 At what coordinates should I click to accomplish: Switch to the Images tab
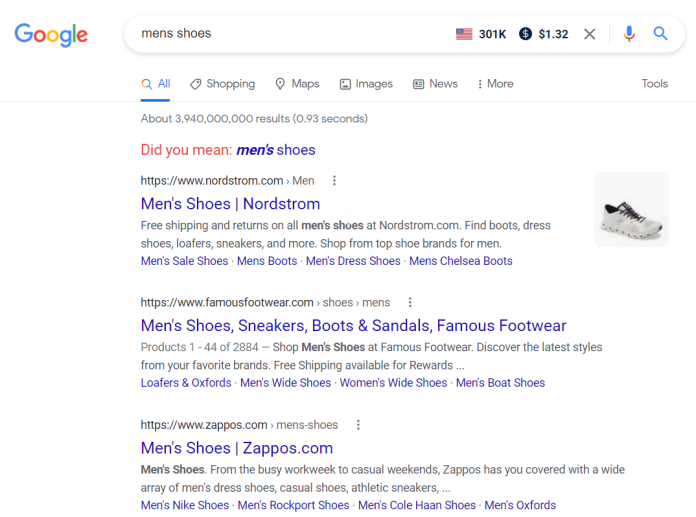pyautogui.click(x=366, y=84)
